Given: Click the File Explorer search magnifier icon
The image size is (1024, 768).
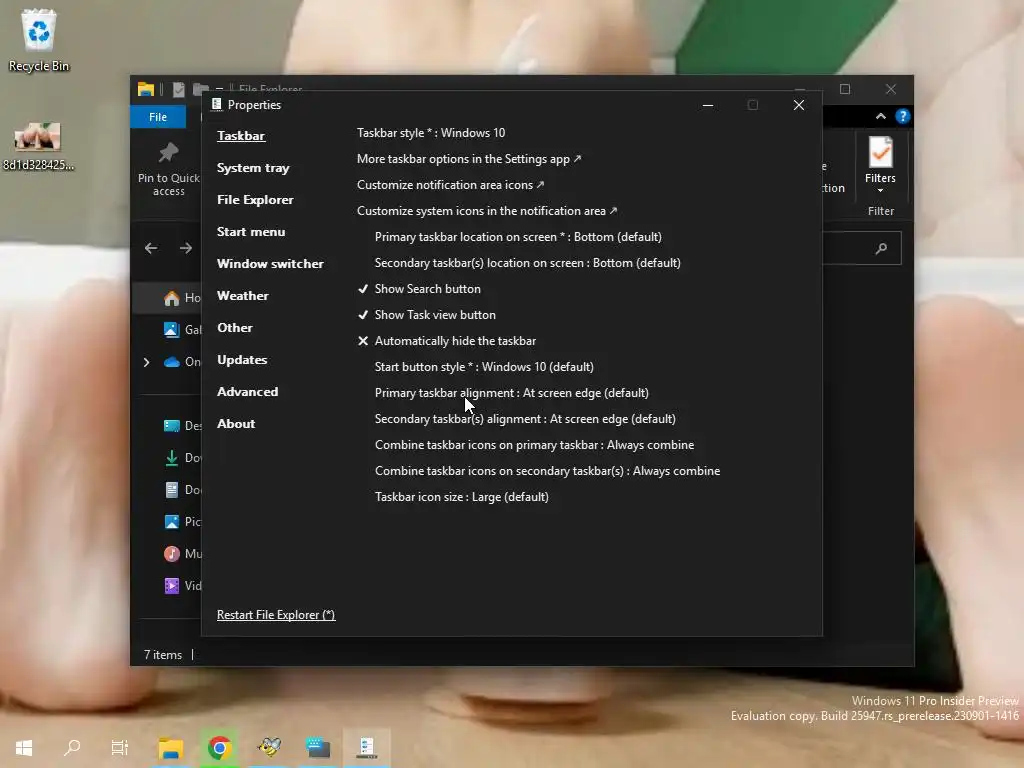Looking at the screenshot, I should click(x=881, y=248).
